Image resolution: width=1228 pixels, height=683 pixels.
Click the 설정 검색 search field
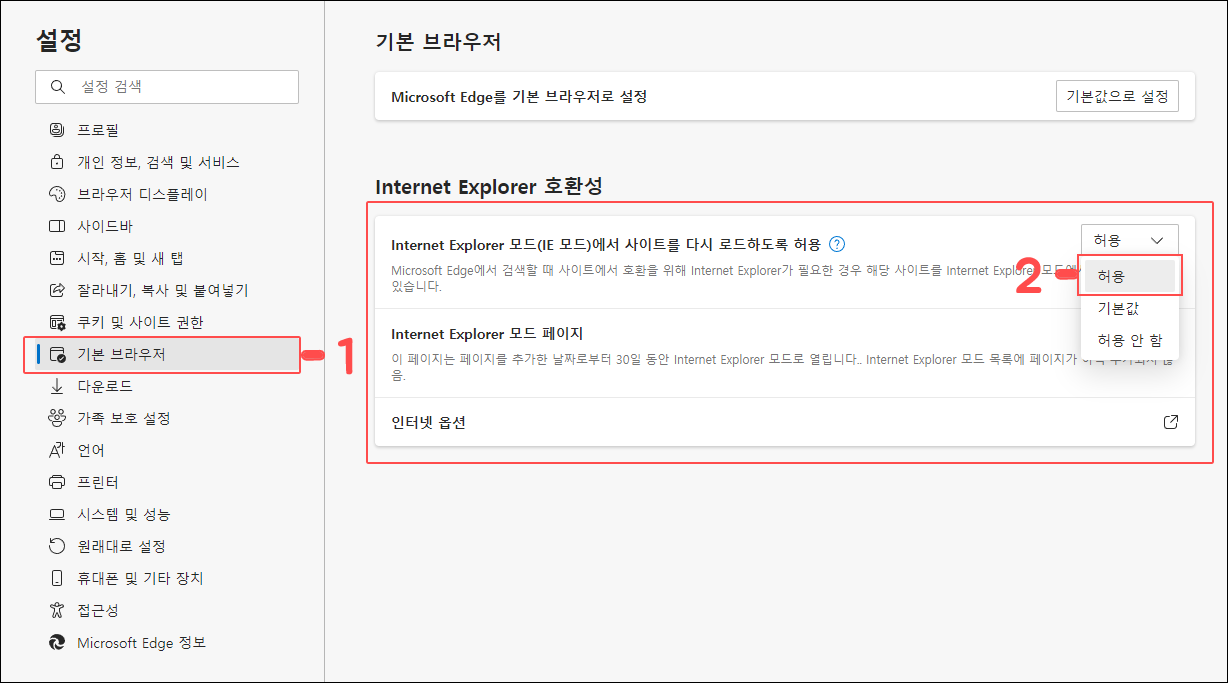coord(167,87)
